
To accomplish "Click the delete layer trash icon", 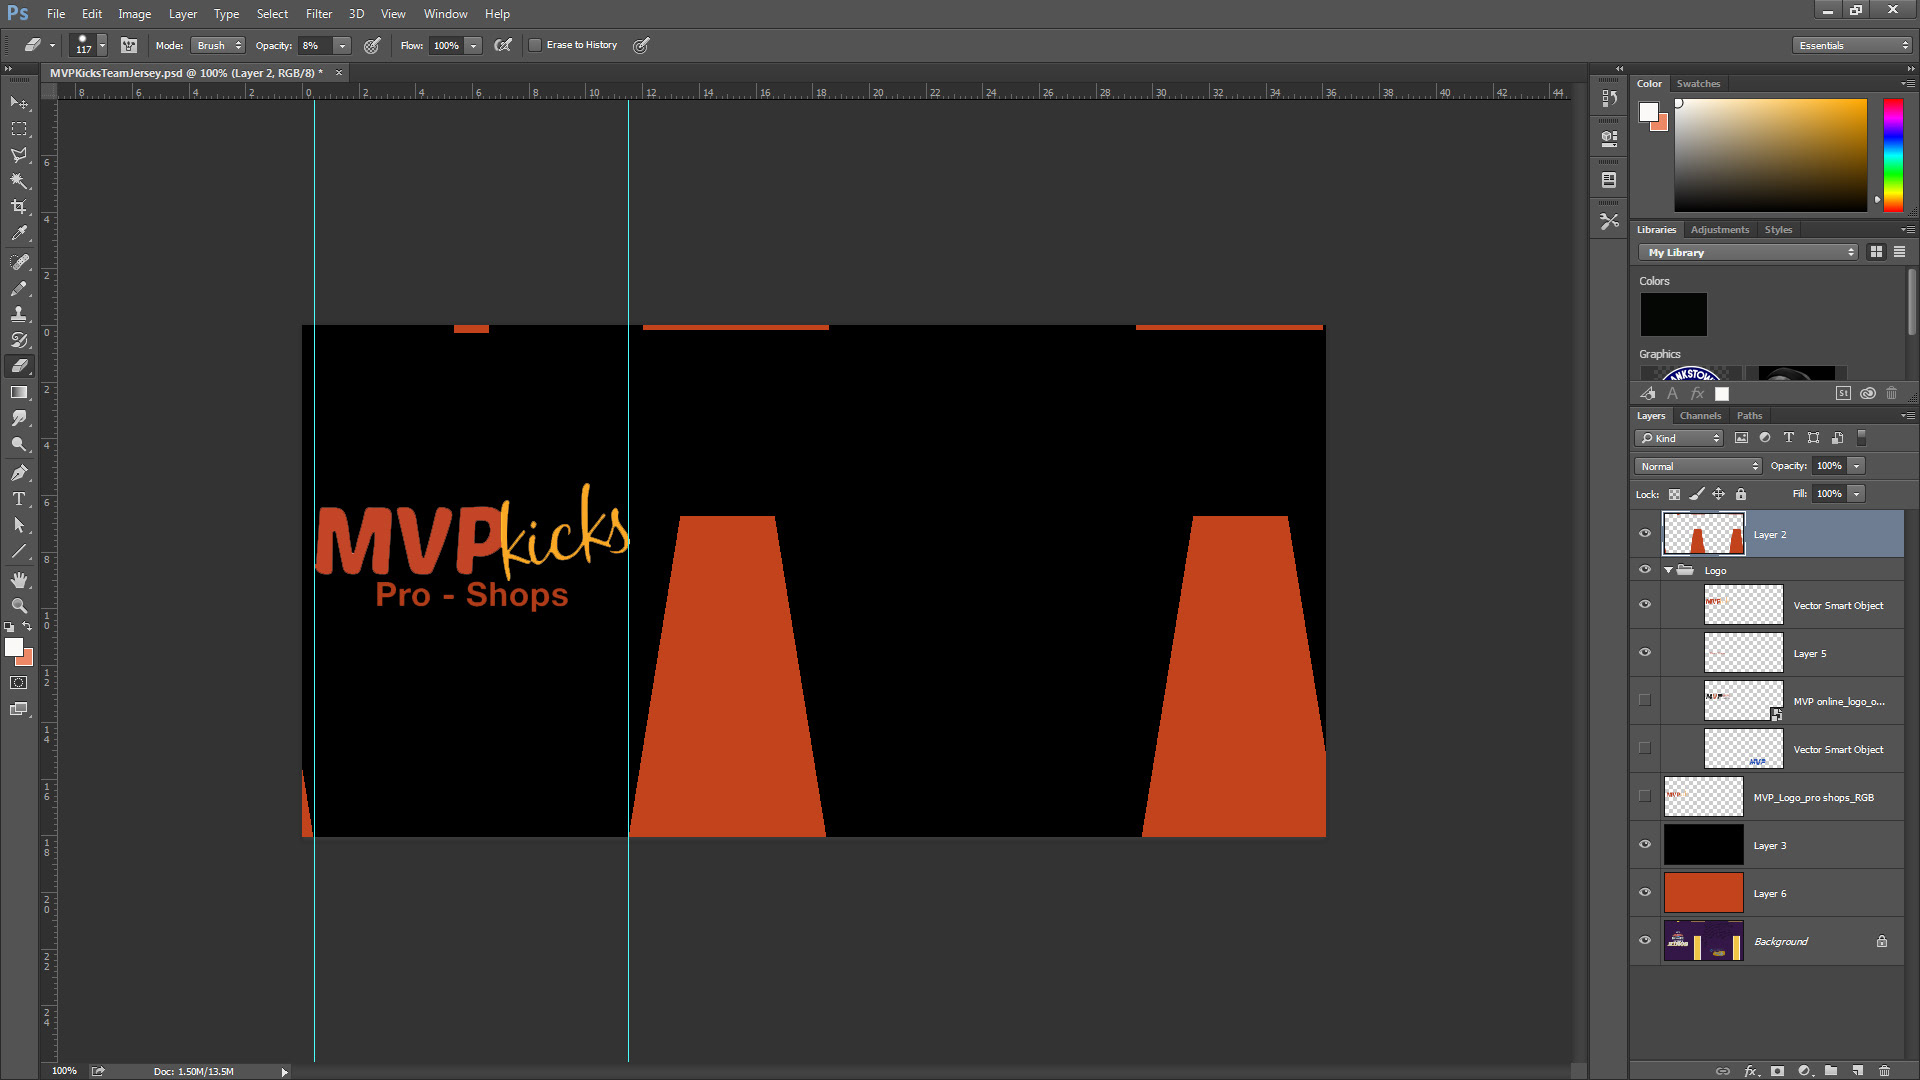I will pos(1884,1070).
